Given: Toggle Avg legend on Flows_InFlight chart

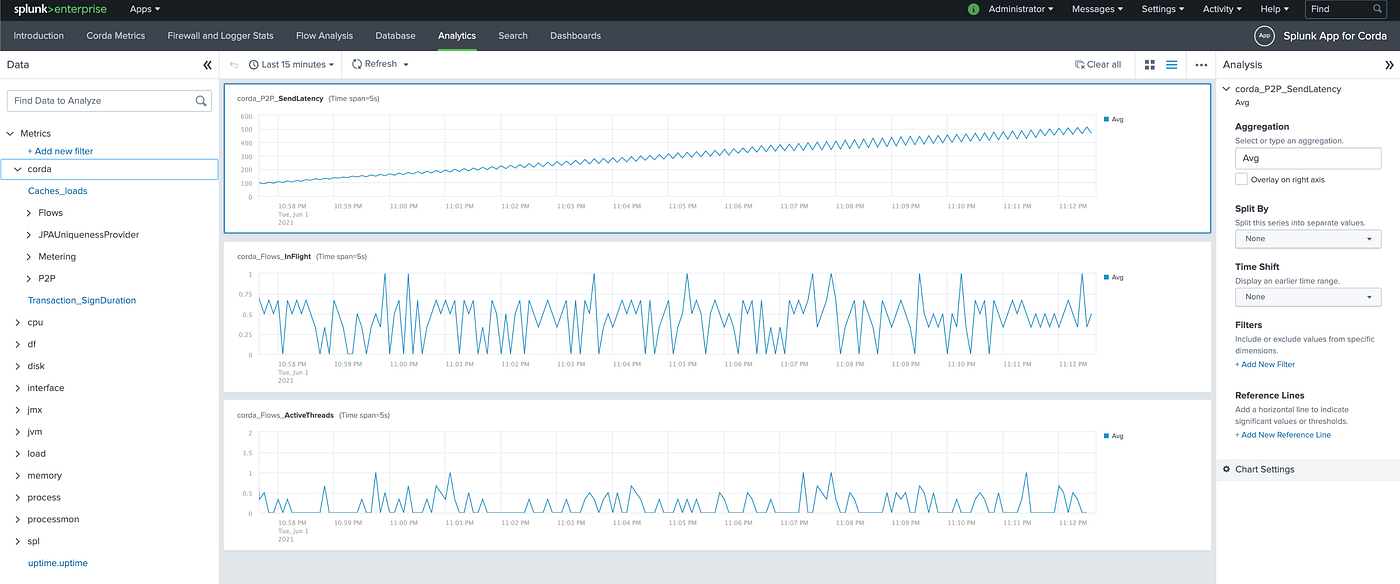Looking at the screenshot, I should coord(1114,277).
